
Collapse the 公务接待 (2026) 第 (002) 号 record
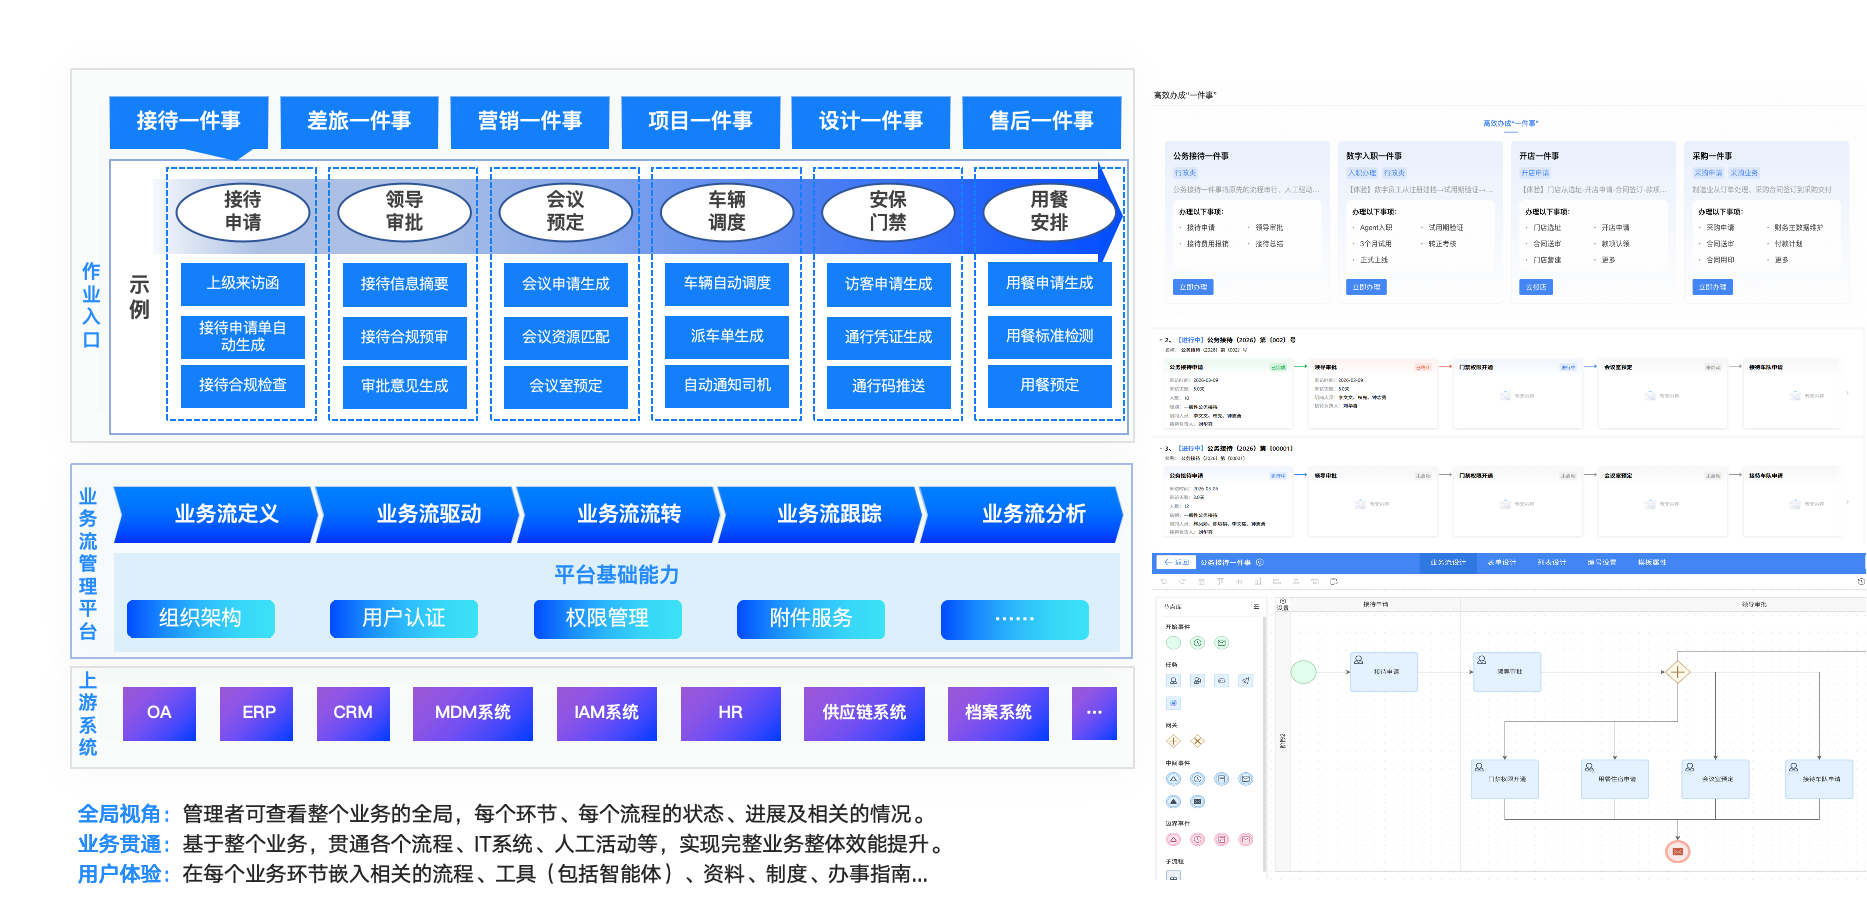click(x=1160, y=340)
